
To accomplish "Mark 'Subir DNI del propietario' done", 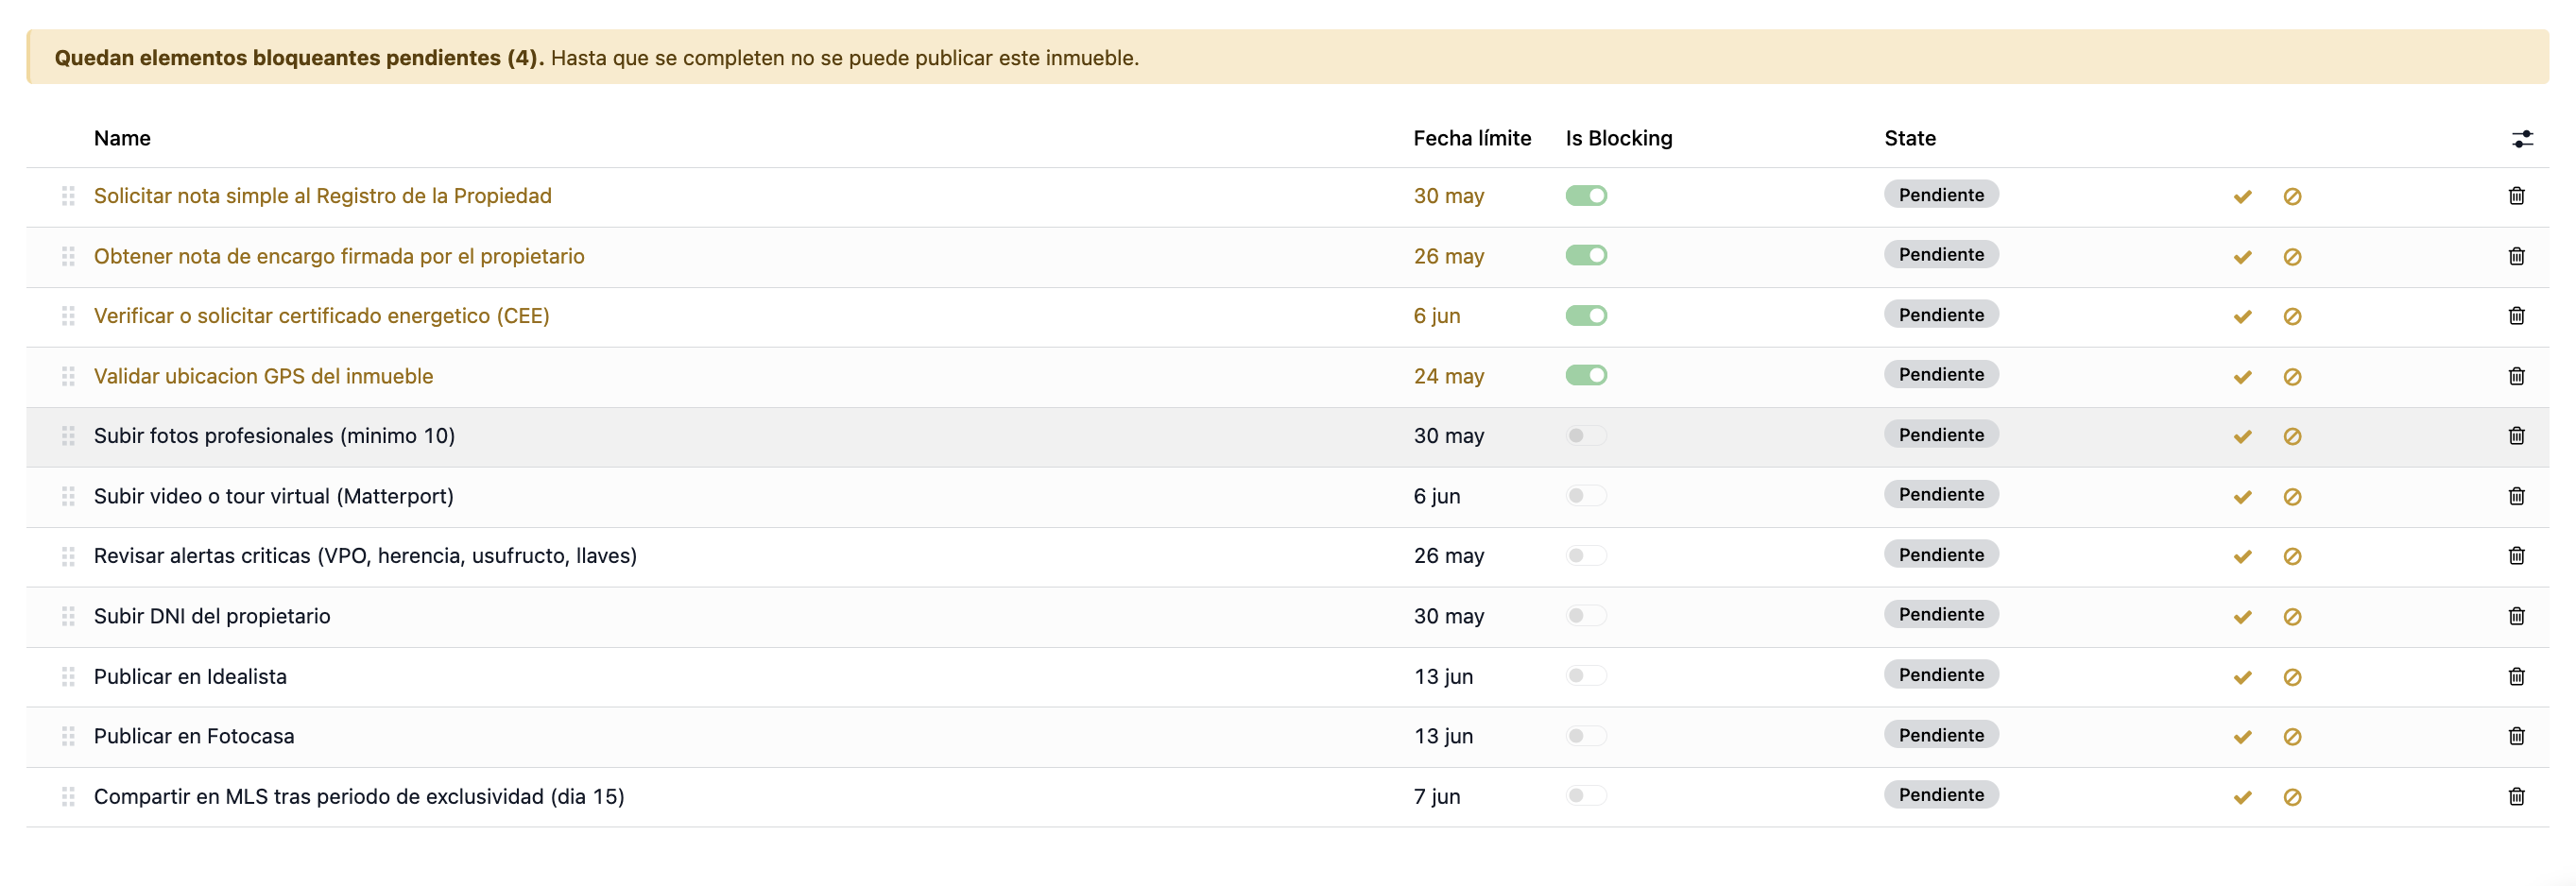I will (2242, 617).
